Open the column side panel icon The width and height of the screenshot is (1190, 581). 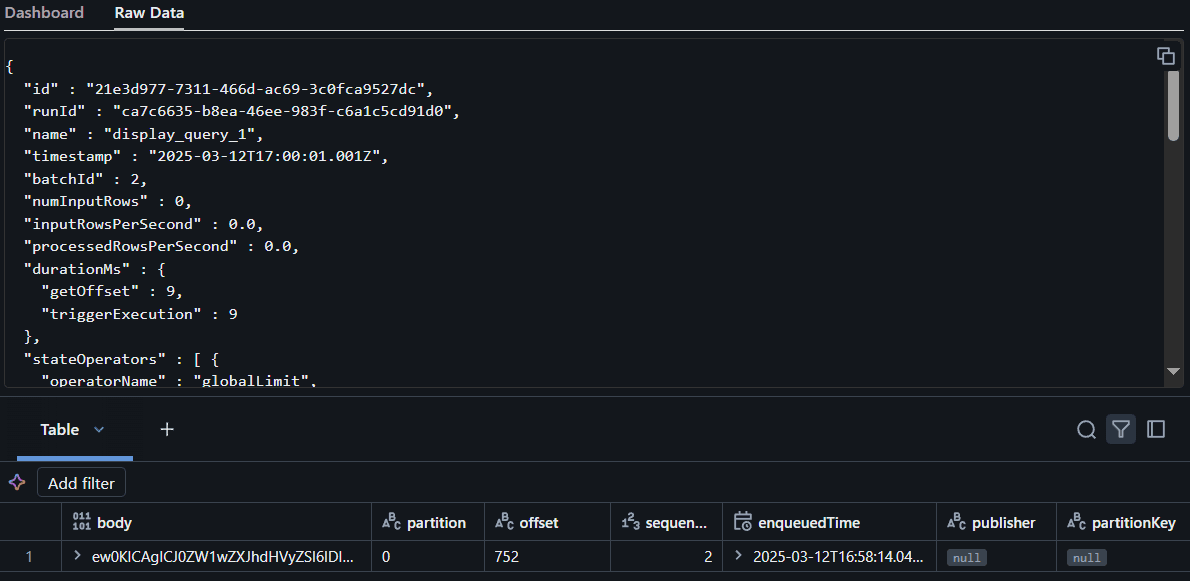click(x=1156, y=430)
